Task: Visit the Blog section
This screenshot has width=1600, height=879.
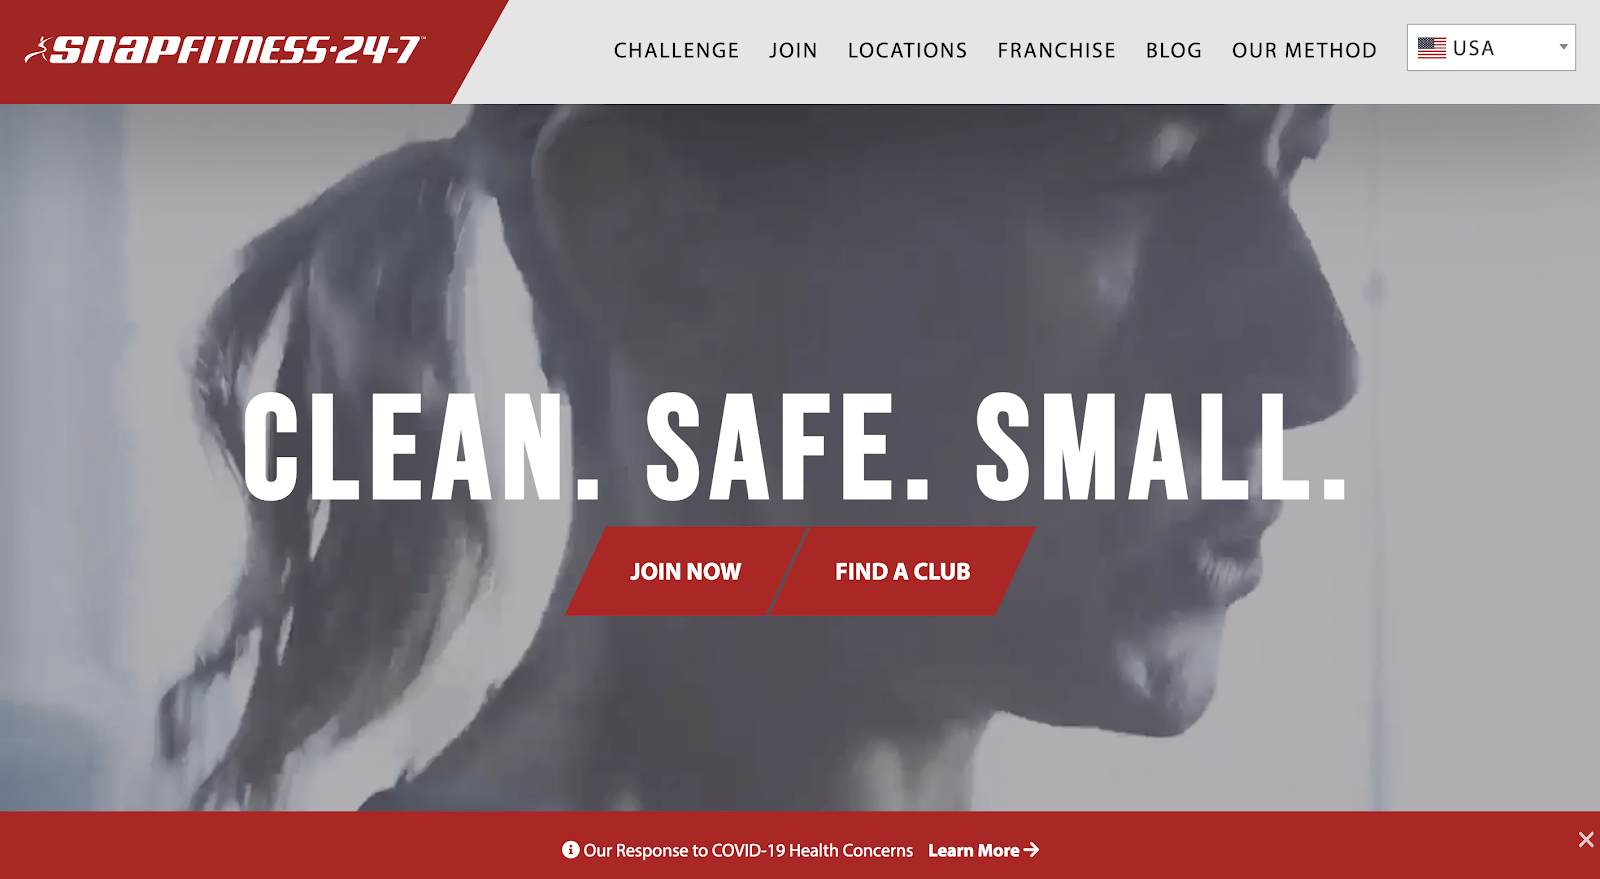Action: (1174, 50)
